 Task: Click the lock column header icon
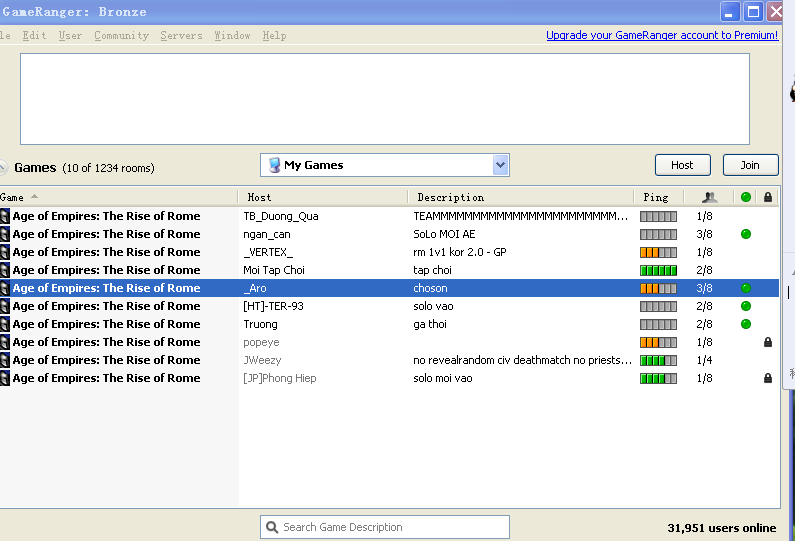coord(767,197)
